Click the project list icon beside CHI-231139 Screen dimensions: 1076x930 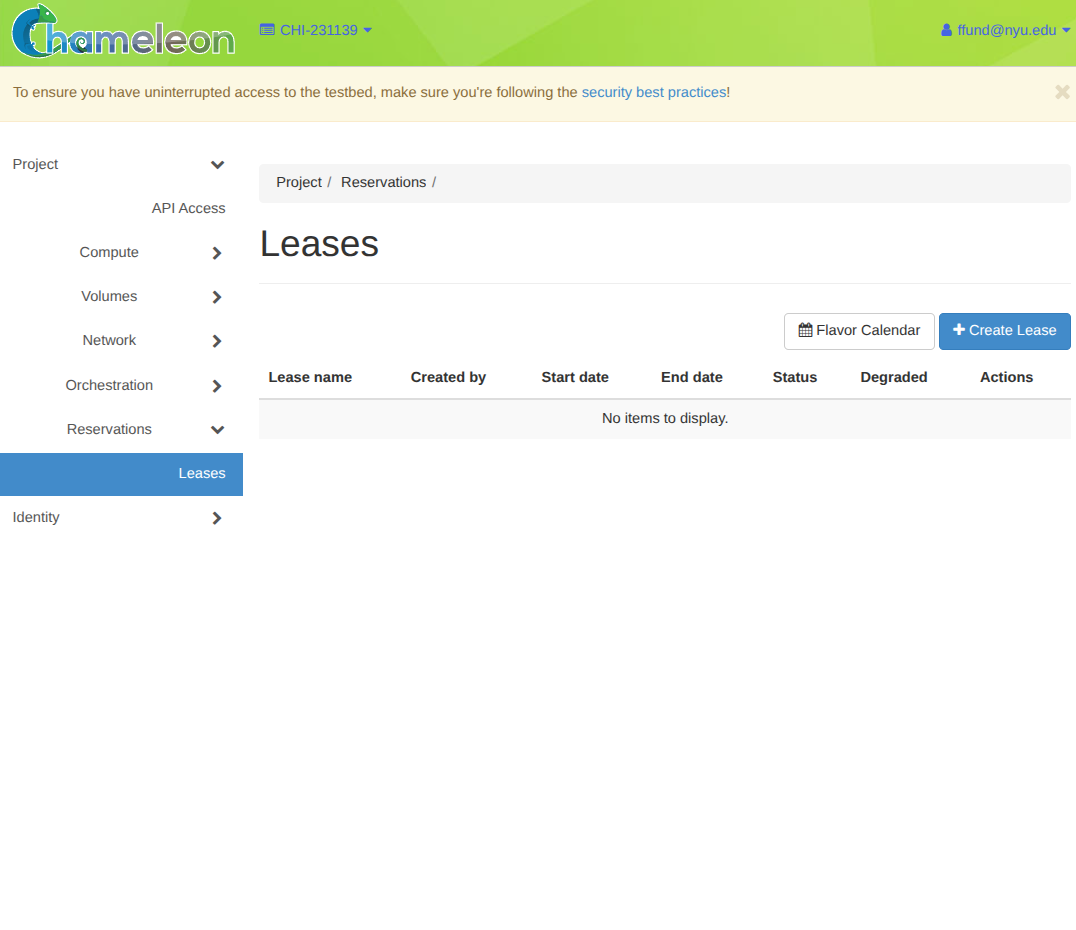[x=267, y=30]
